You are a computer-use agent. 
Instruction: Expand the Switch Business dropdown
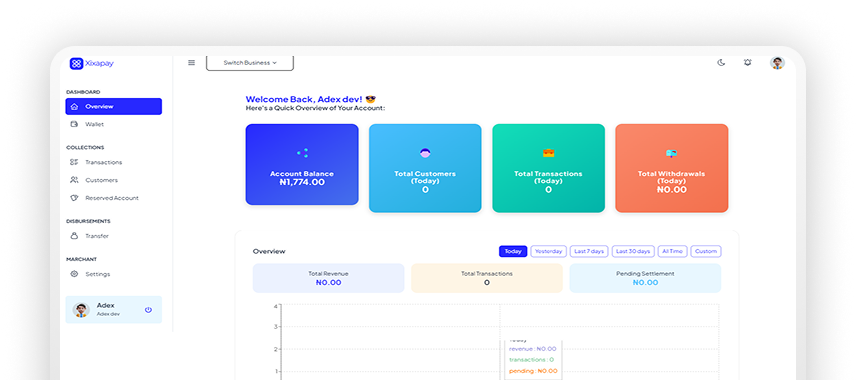[x=250, y=63]
